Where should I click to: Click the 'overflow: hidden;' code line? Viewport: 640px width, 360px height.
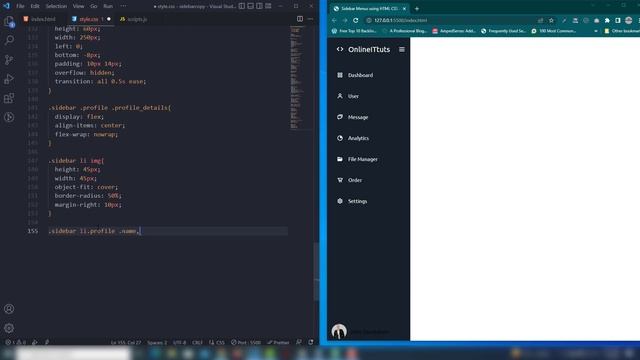pyautogui.click(x=84, y=73)
